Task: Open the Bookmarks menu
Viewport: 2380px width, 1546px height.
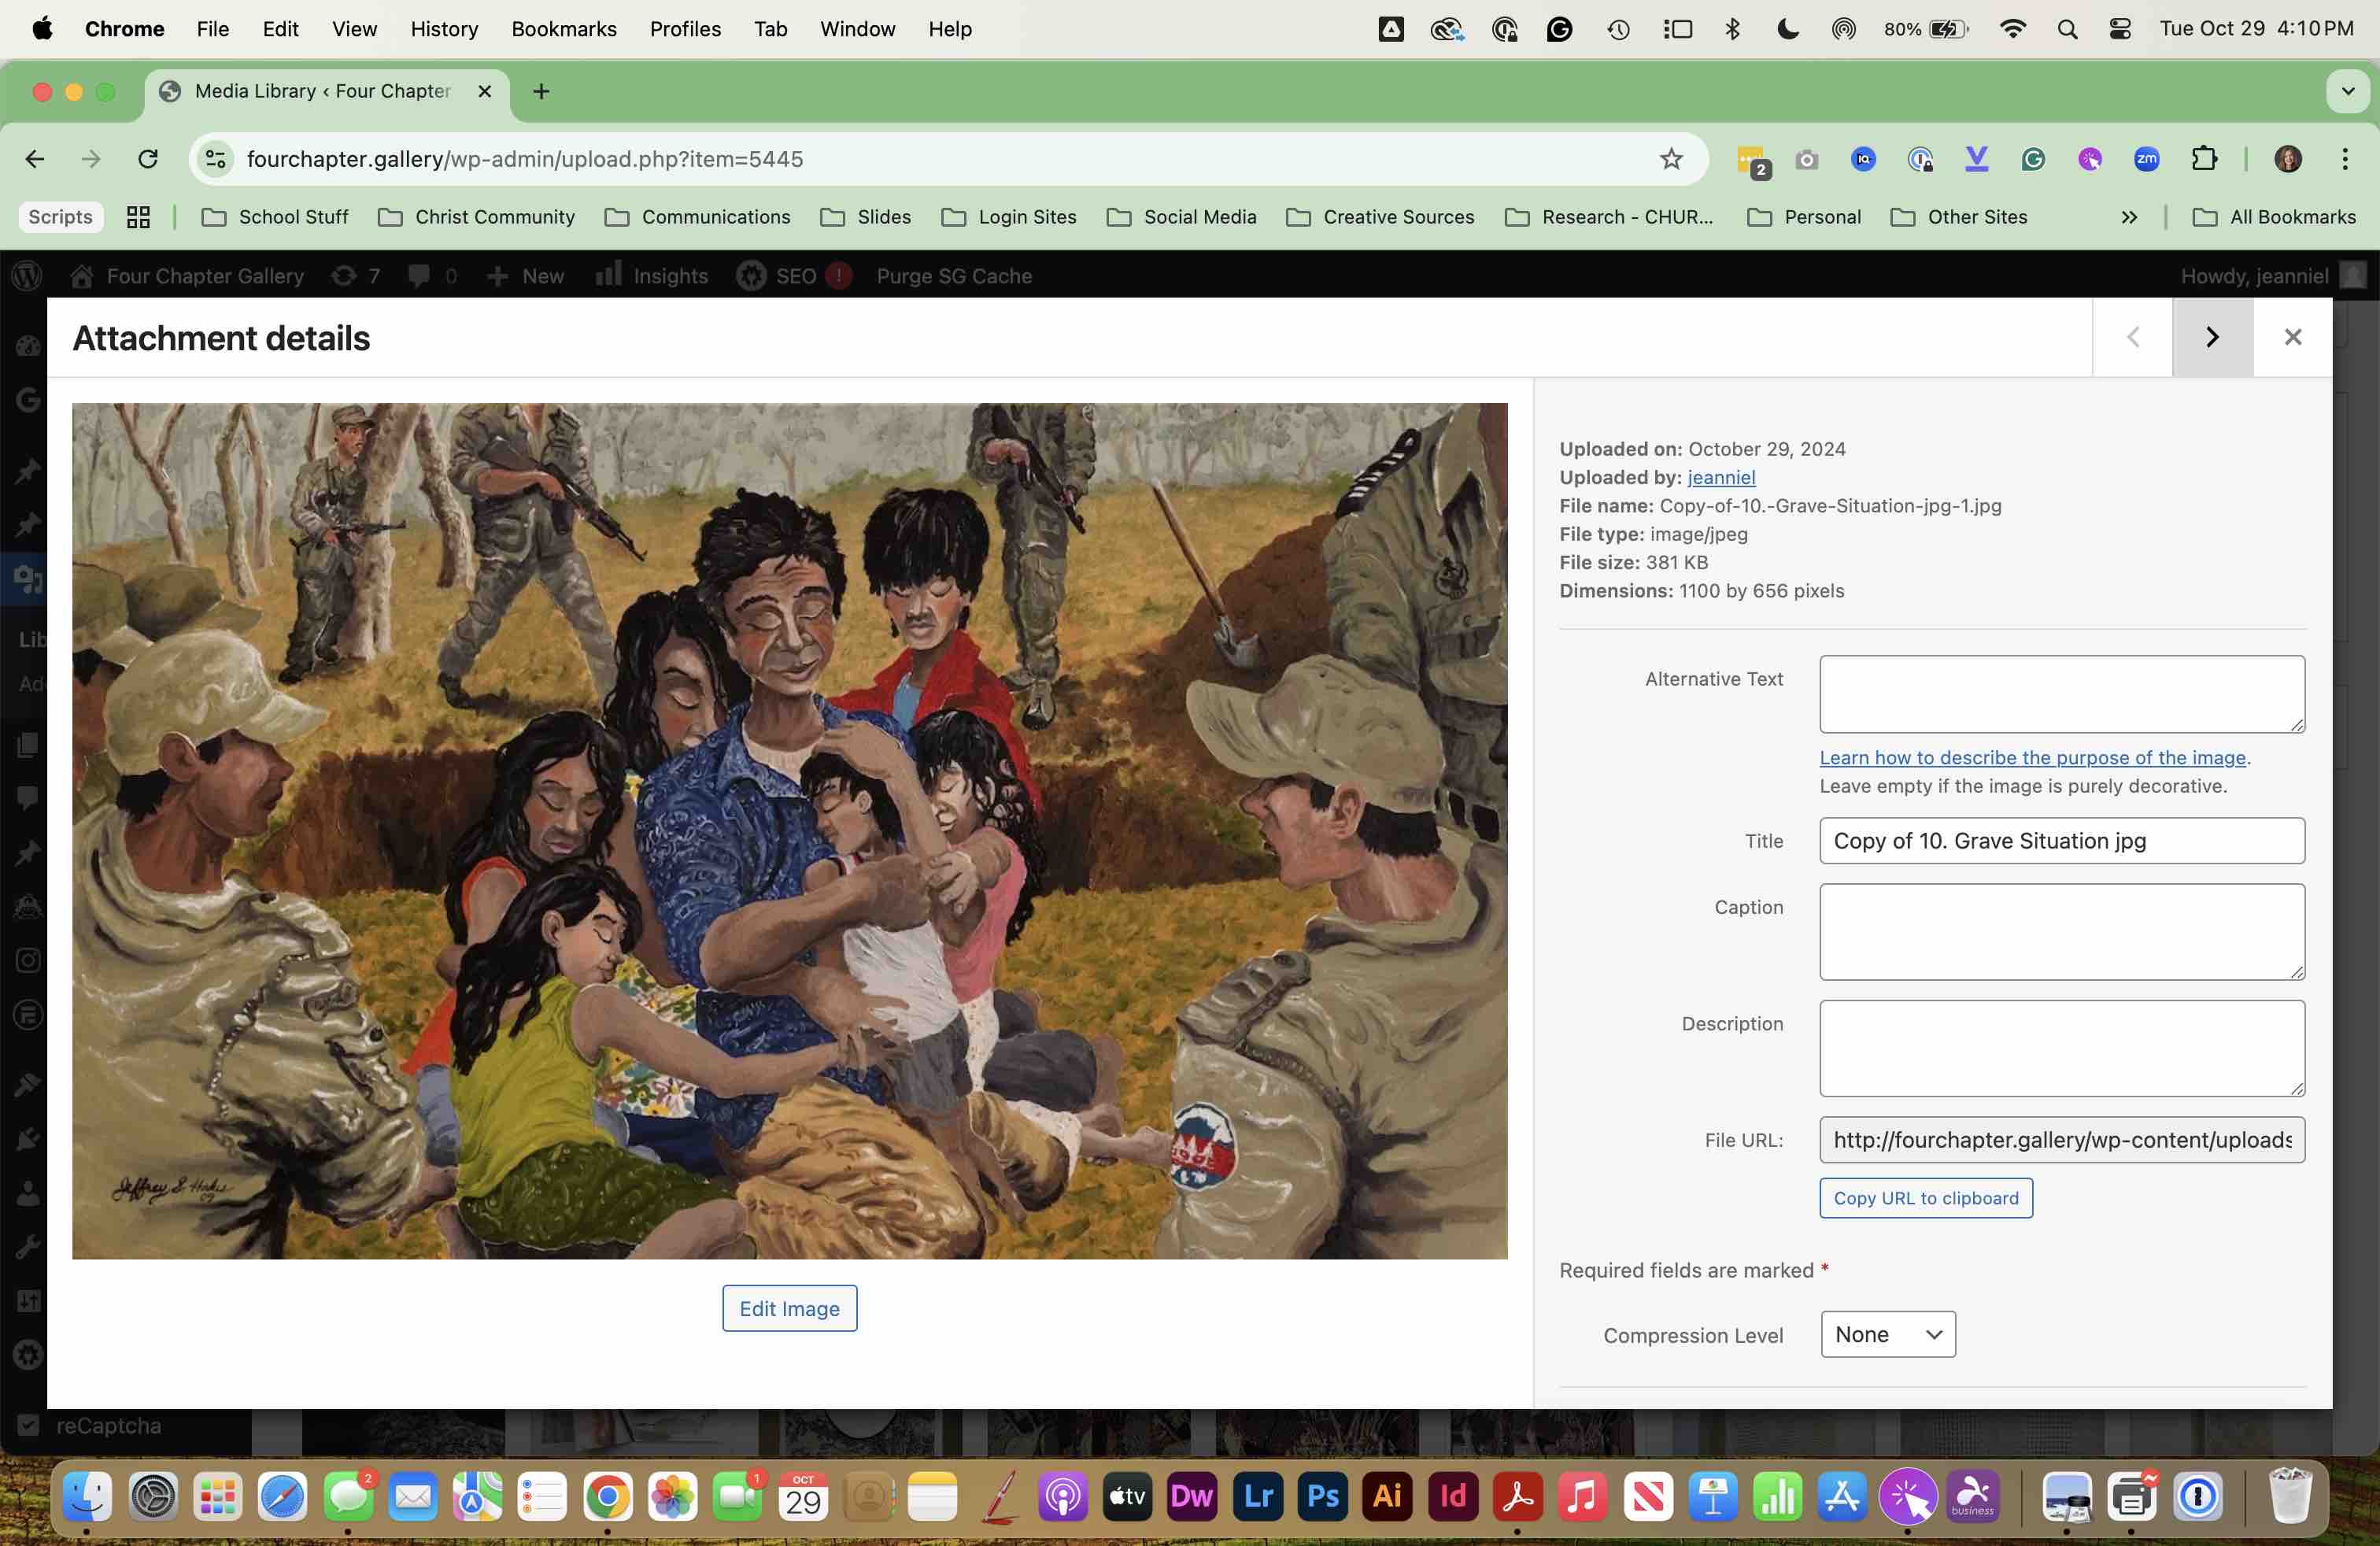Action: [x=564, y=29]
